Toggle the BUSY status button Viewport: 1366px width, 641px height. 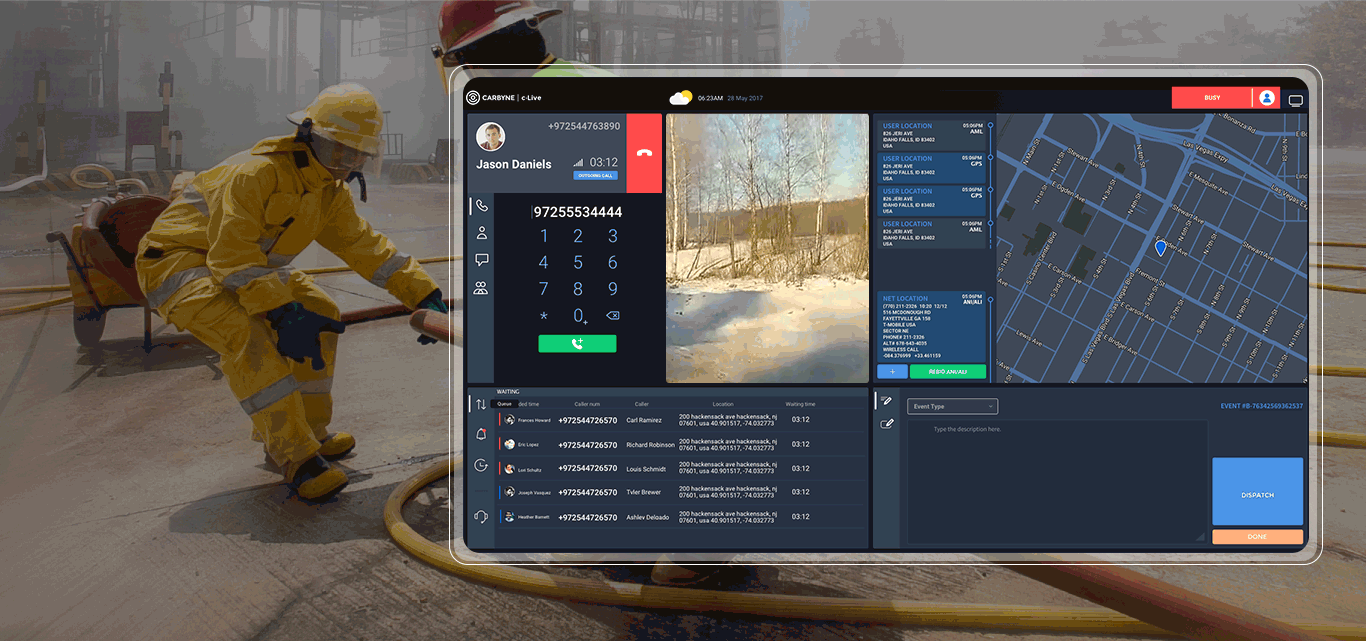(x=1211, y=98)
